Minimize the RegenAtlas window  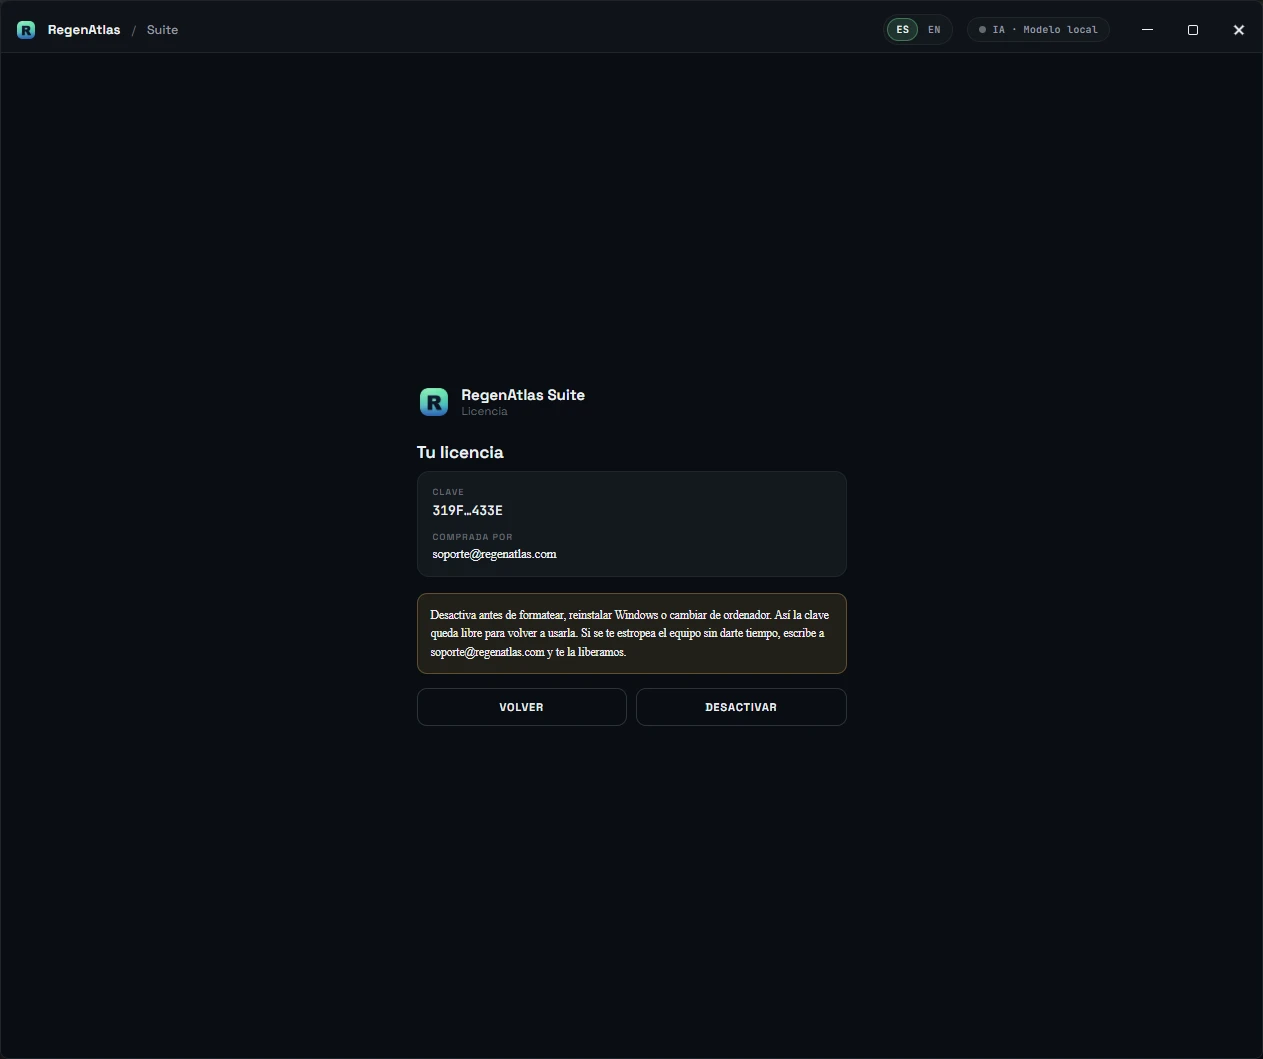(1147, 30)
